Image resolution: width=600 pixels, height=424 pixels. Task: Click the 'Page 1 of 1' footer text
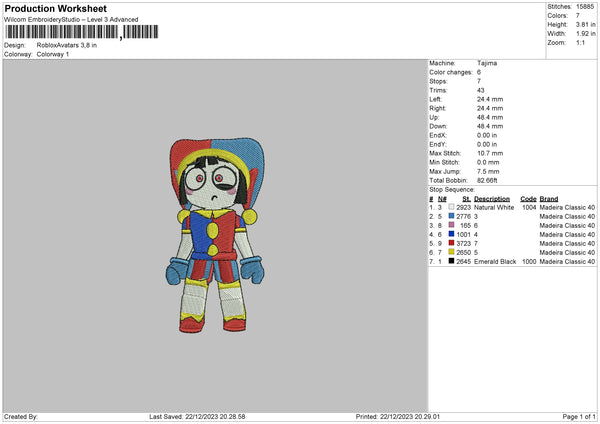pyautogui.click(x=579, y=417)
